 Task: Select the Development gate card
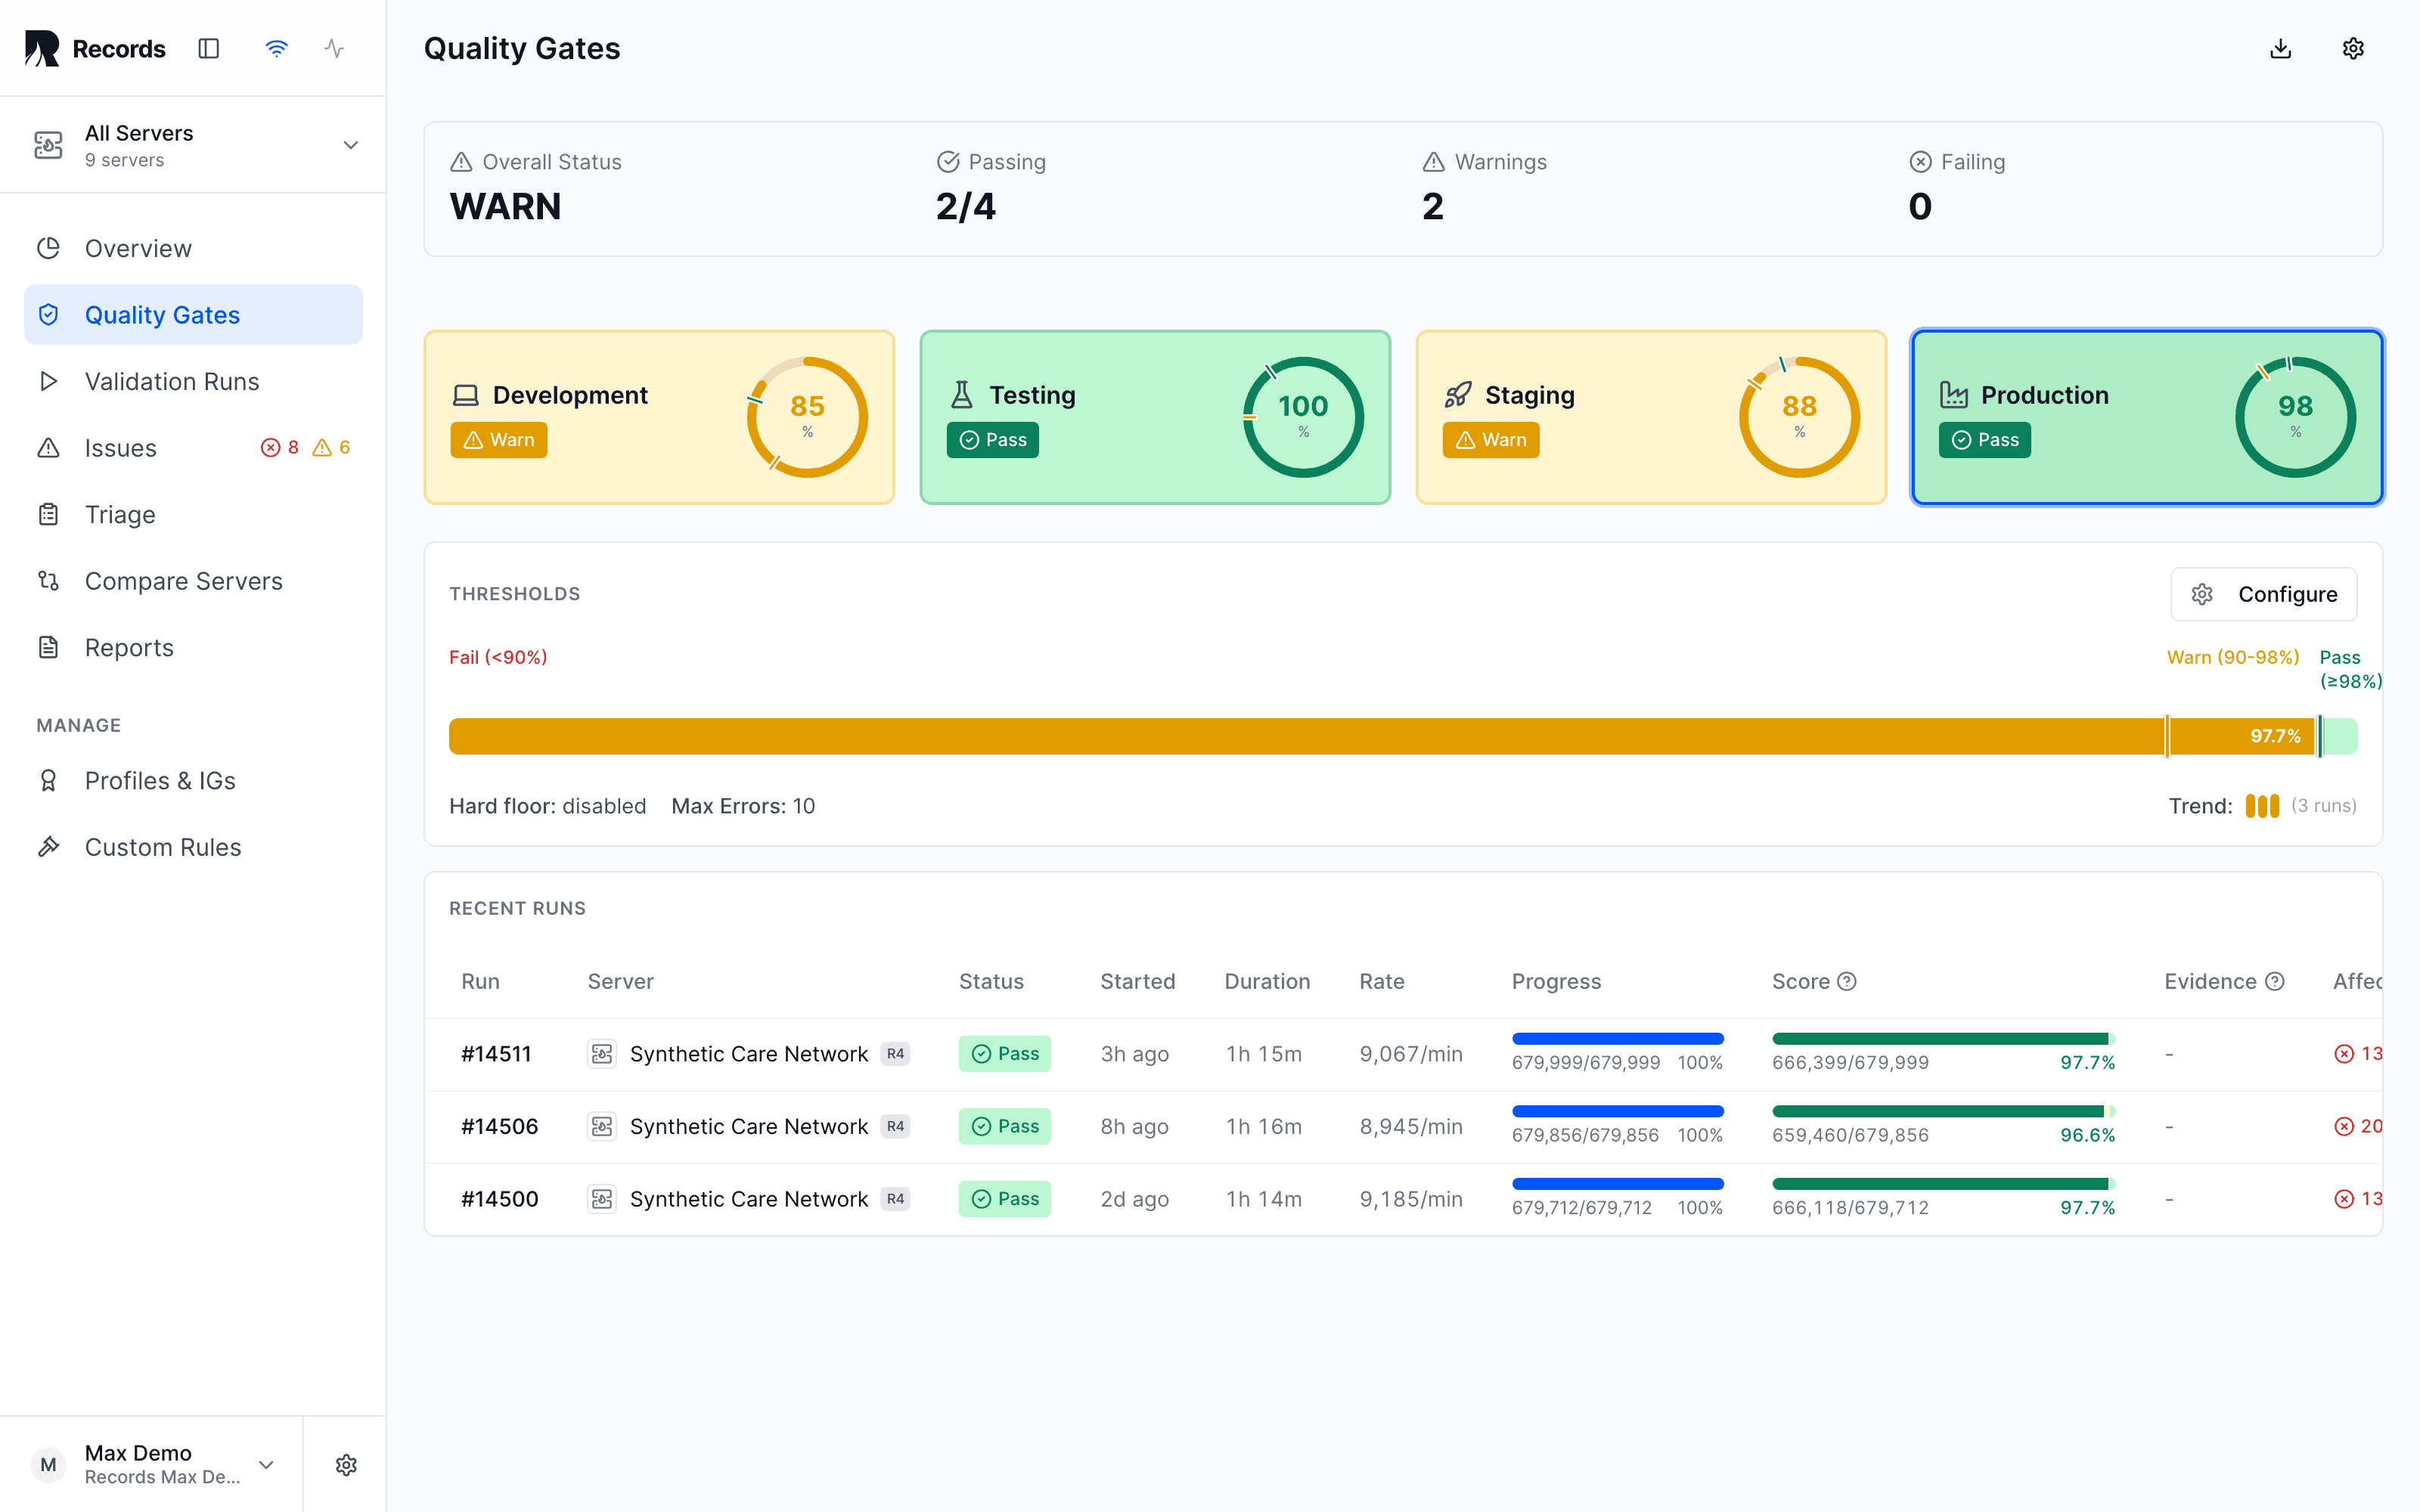[659, 417]
